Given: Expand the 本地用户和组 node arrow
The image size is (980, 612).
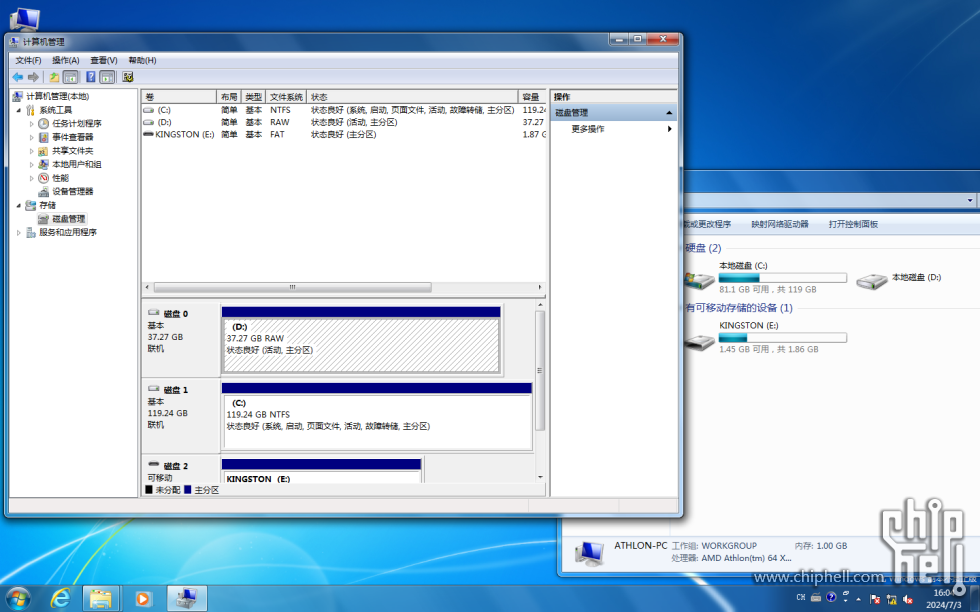Looking at the screenshot, I should tap(31, 164).
